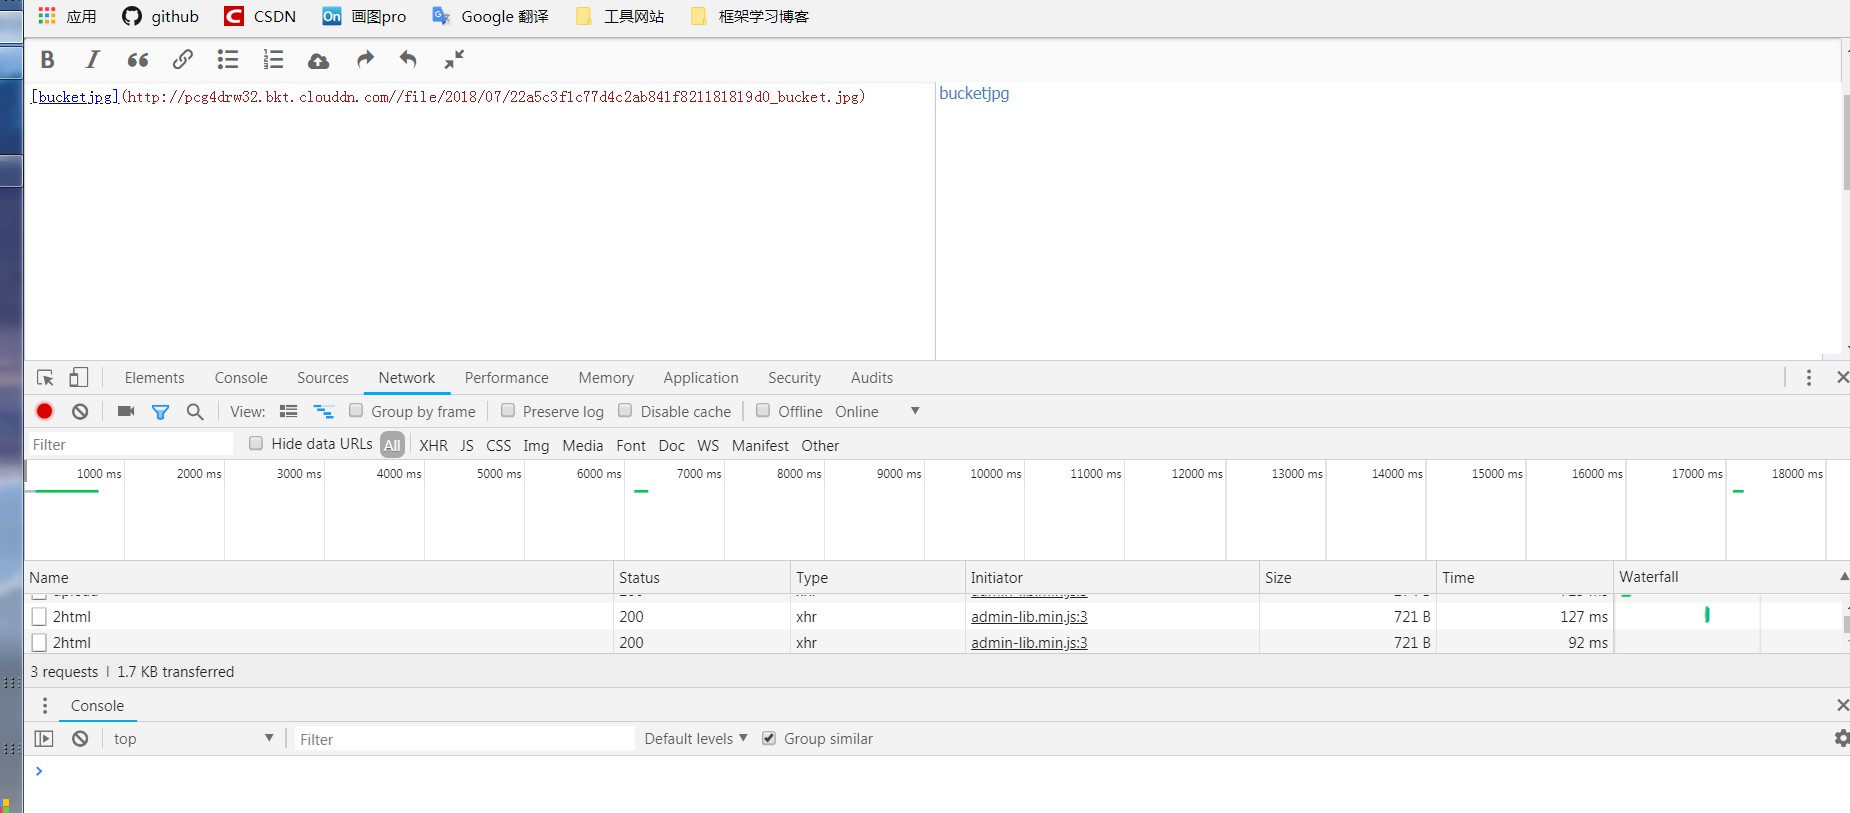Toggle the network filter funnel icon

tap(160, 411)
